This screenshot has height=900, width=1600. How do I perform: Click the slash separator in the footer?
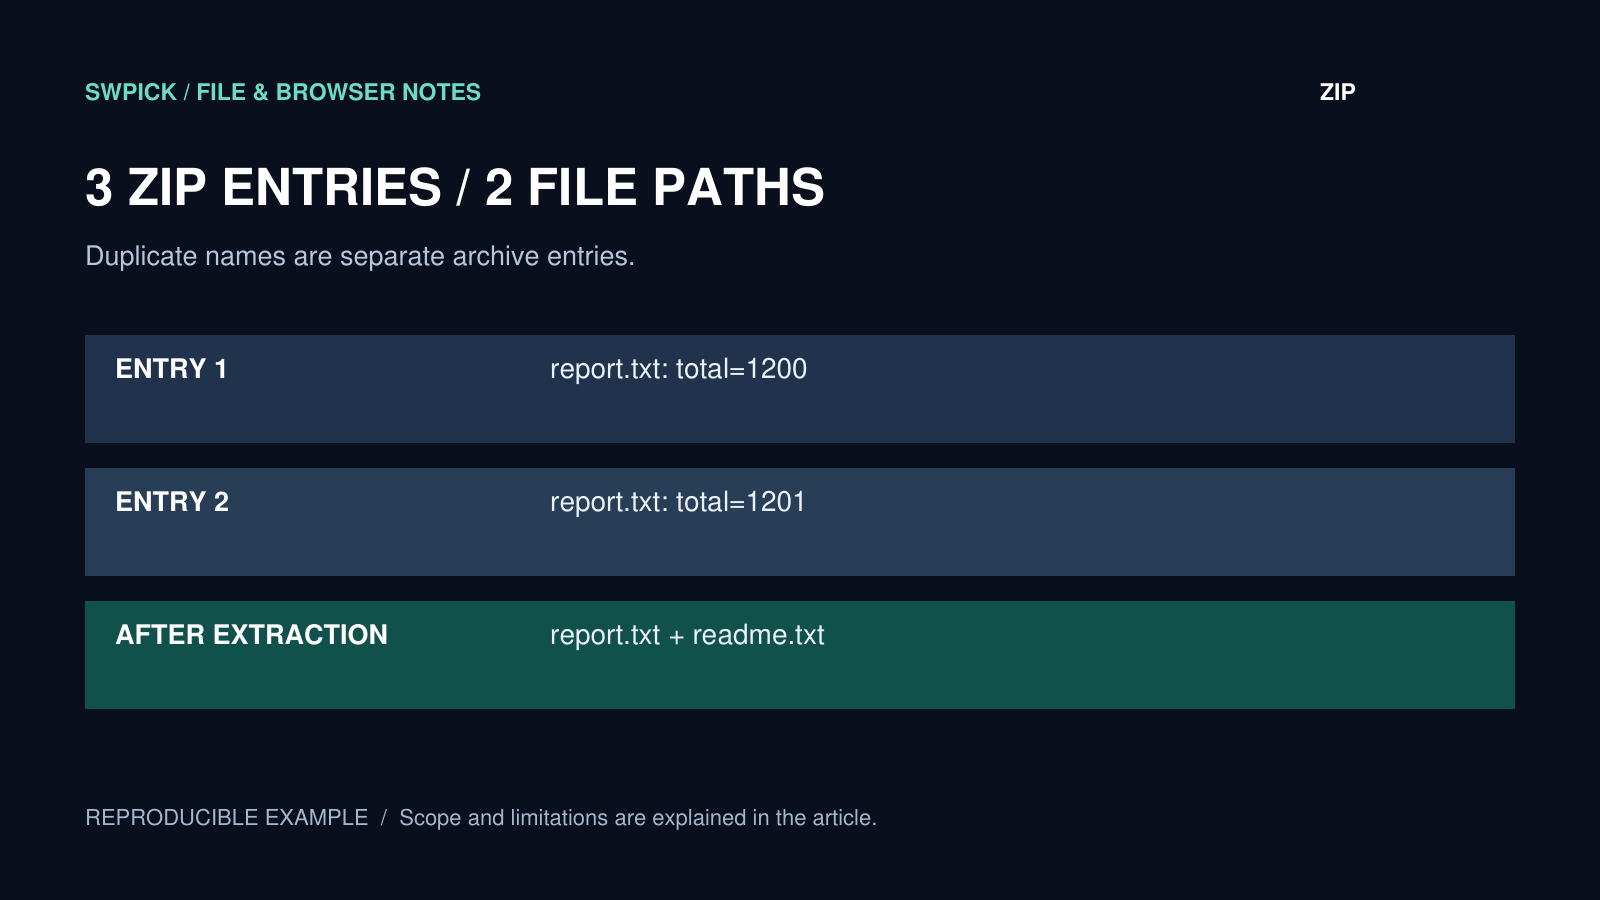click(383, 818)
